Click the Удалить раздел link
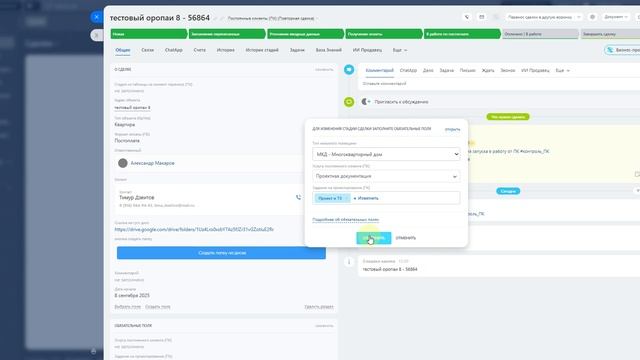This screenshot has width=640, height=360. point(319,307)
